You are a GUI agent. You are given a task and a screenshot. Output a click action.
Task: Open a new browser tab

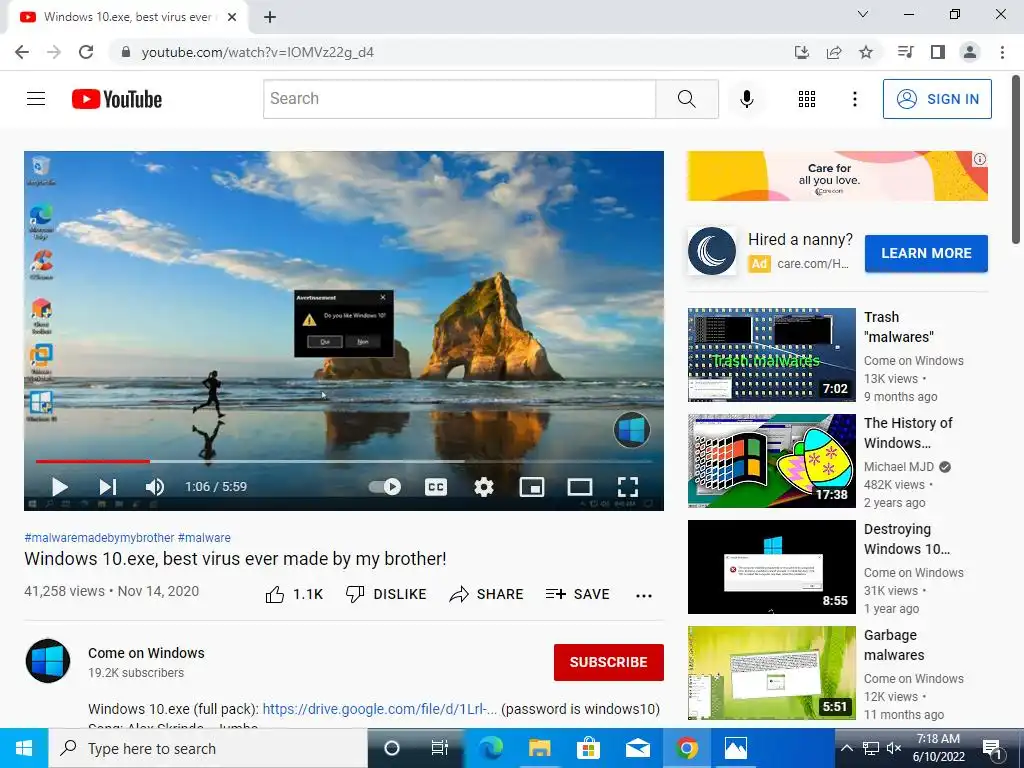pos(270,17)
